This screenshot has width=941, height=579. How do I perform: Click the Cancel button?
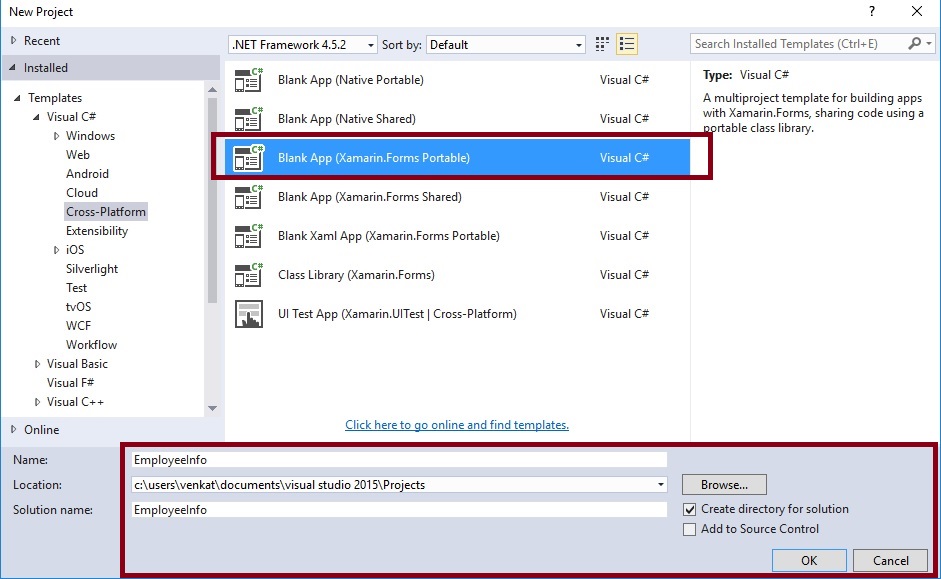point(891,560)
